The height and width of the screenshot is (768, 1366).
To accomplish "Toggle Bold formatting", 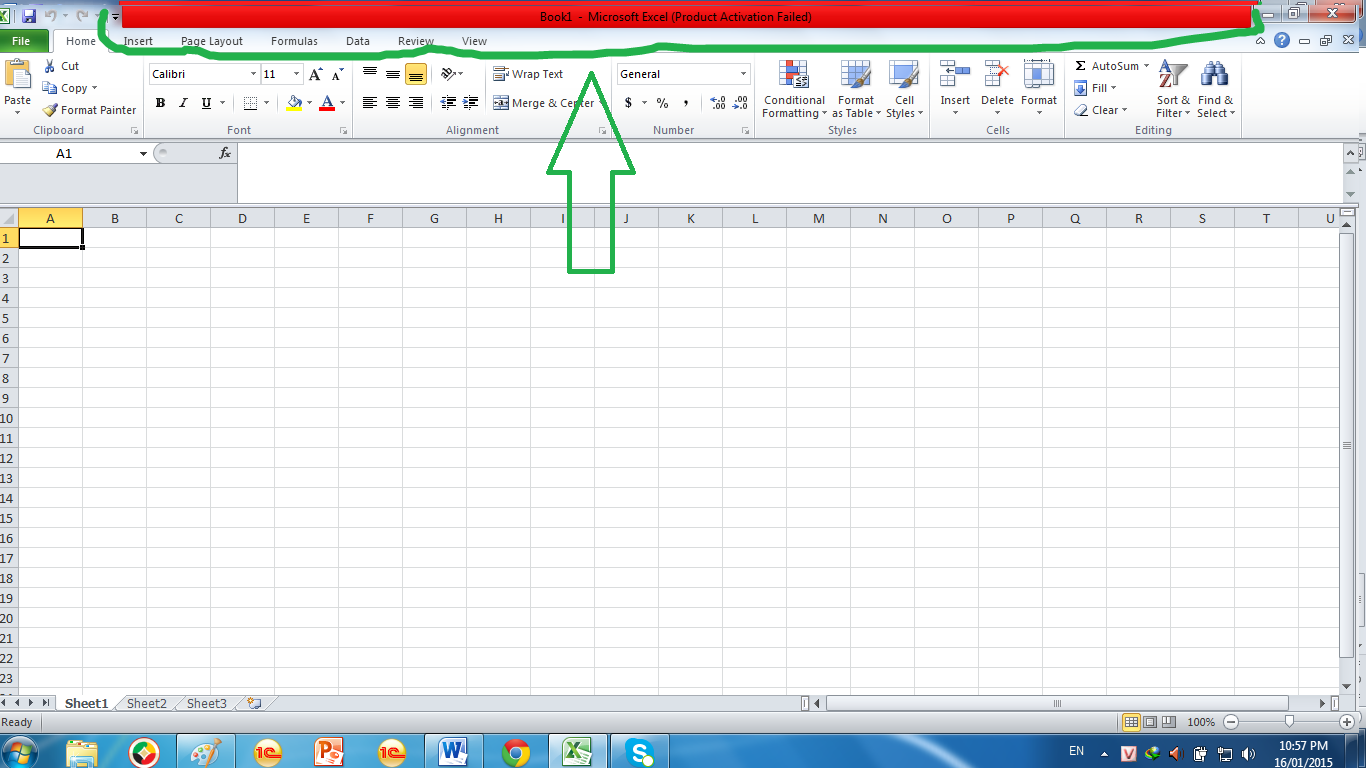I will coord(160,103).
